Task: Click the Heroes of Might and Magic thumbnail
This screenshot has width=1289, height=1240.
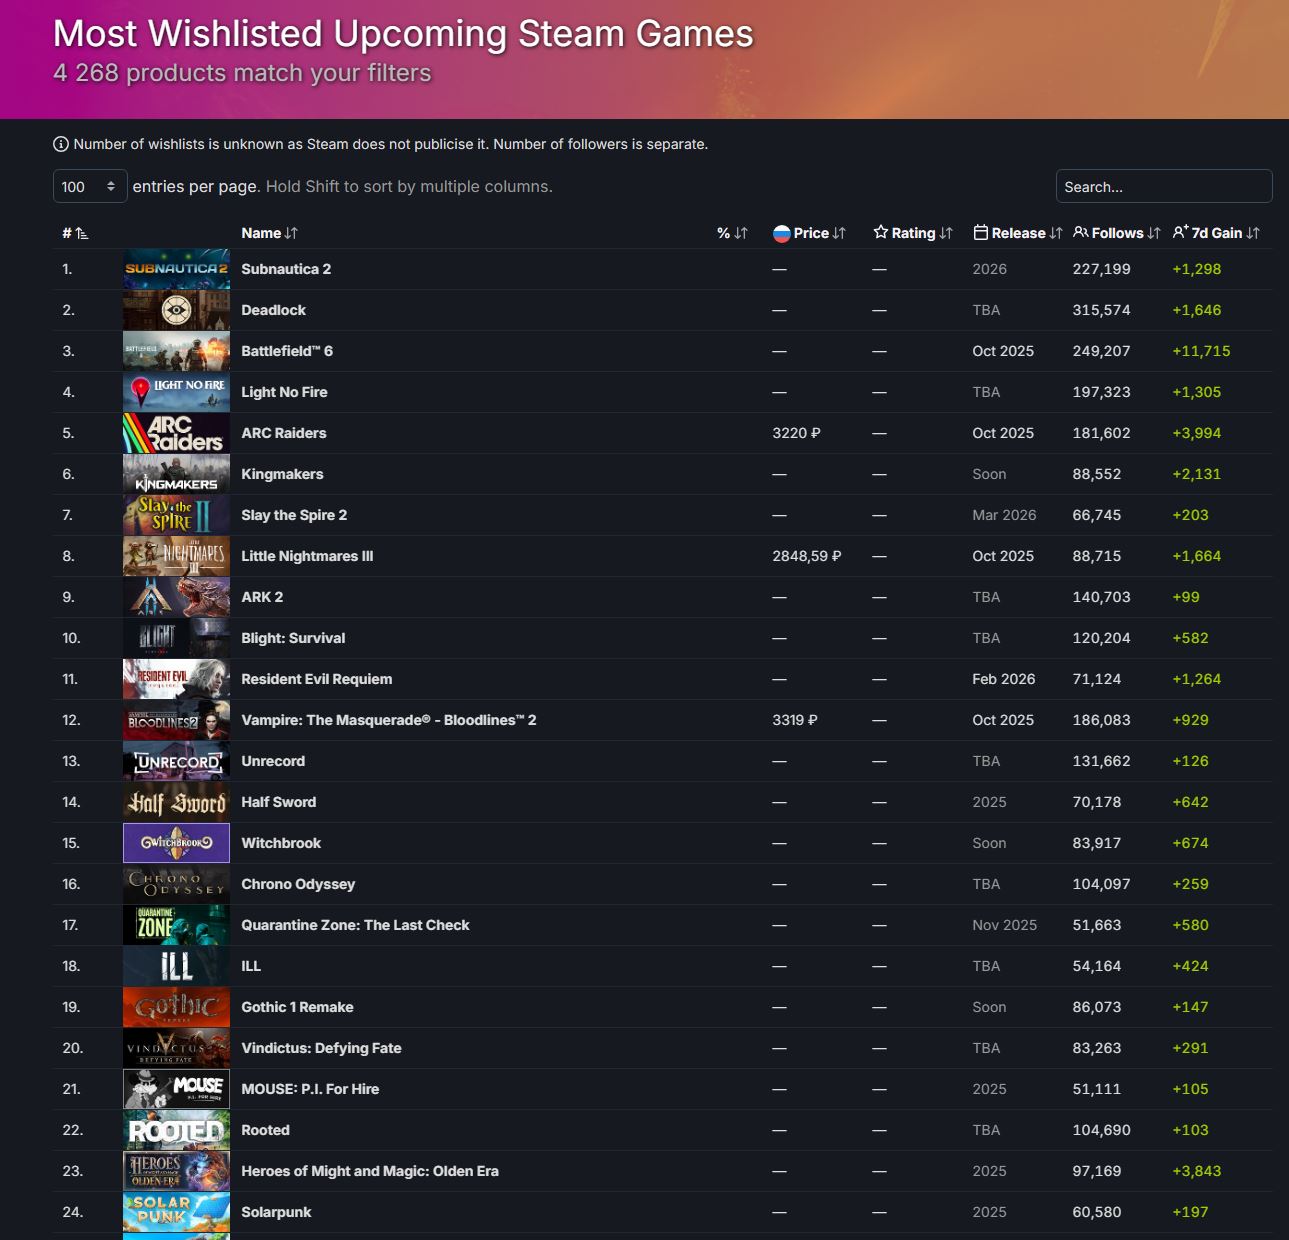Action: click(x=176, y=1171)
